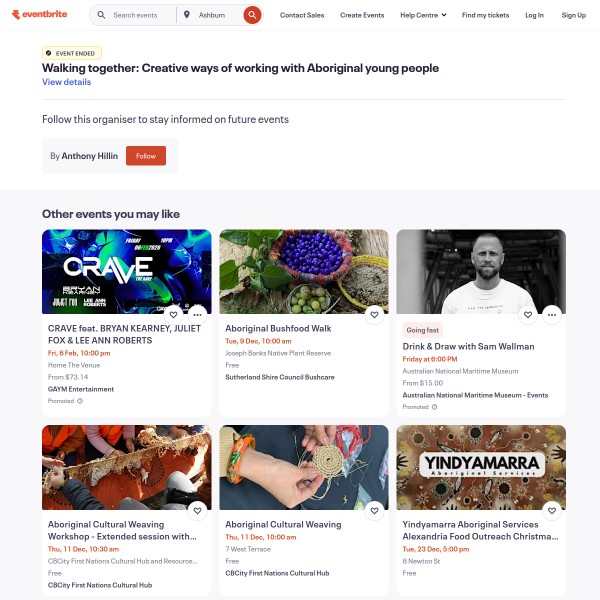Screen dimensions: 600x600
Task: Open more options on the CRAVE card
Action: point(197,315)
